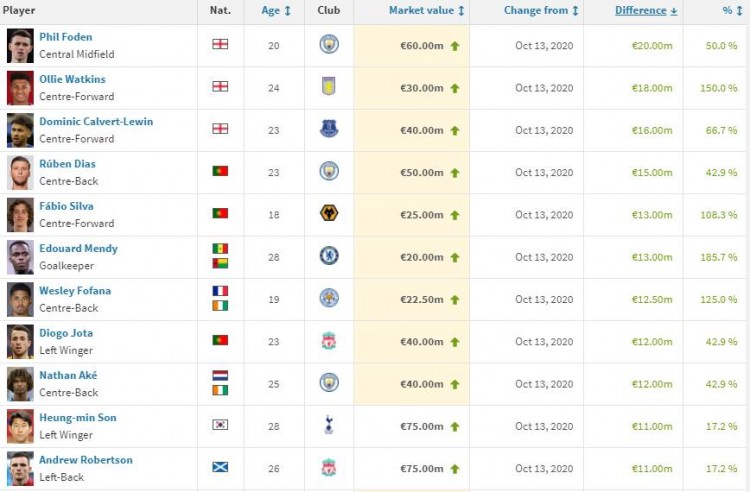Click Edouard Mendy portrait thumbnail
The height and width of the screenshot is (492, 750).
pyautogui.click(x=20, y=257)
